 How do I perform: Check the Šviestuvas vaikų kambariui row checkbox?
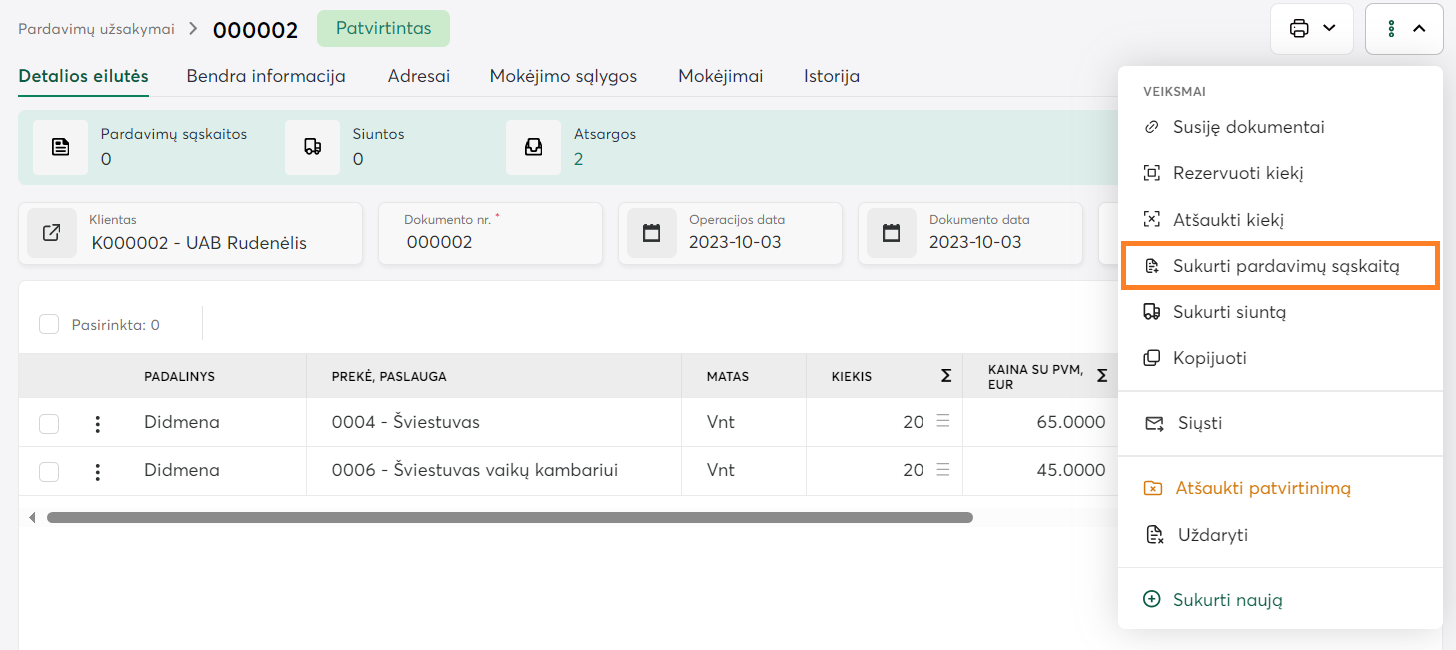(49, 471)
